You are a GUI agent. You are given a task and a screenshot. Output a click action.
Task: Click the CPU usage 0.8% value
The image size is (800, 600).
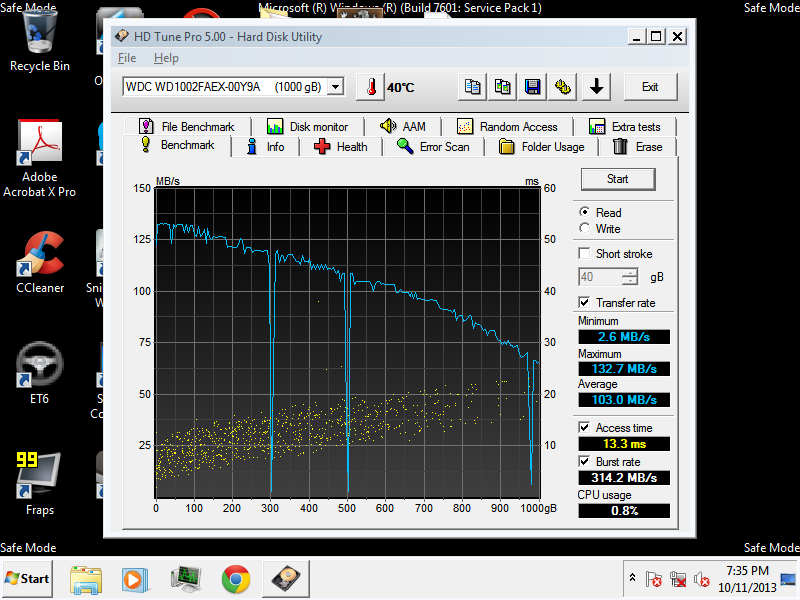[624, 511]
